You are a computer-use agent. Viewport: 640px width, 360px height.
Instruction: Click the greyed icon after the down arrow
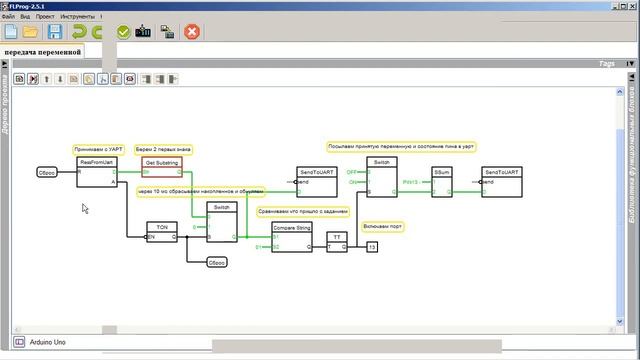[74, 79]
